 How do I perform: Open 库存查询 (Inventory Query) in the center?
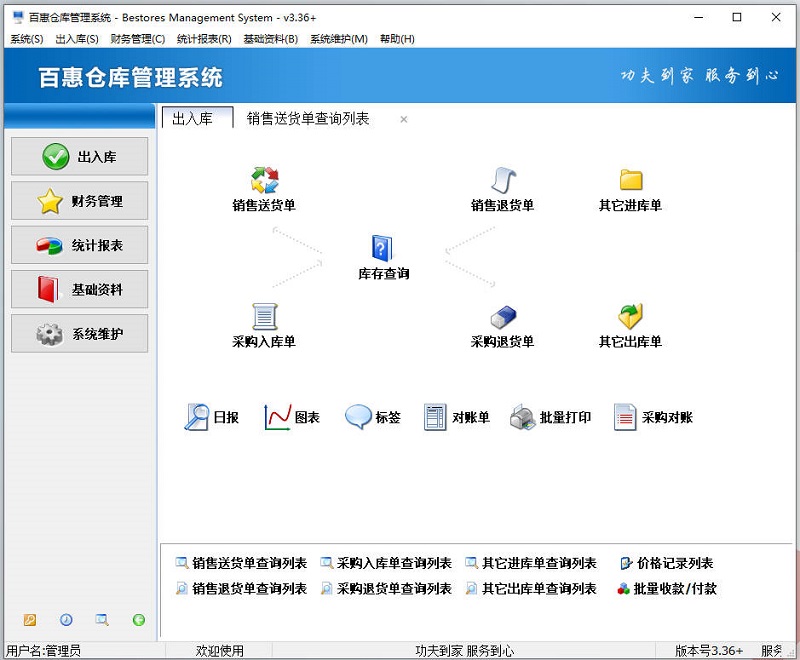pyautogui.click(x=382, y=250)
